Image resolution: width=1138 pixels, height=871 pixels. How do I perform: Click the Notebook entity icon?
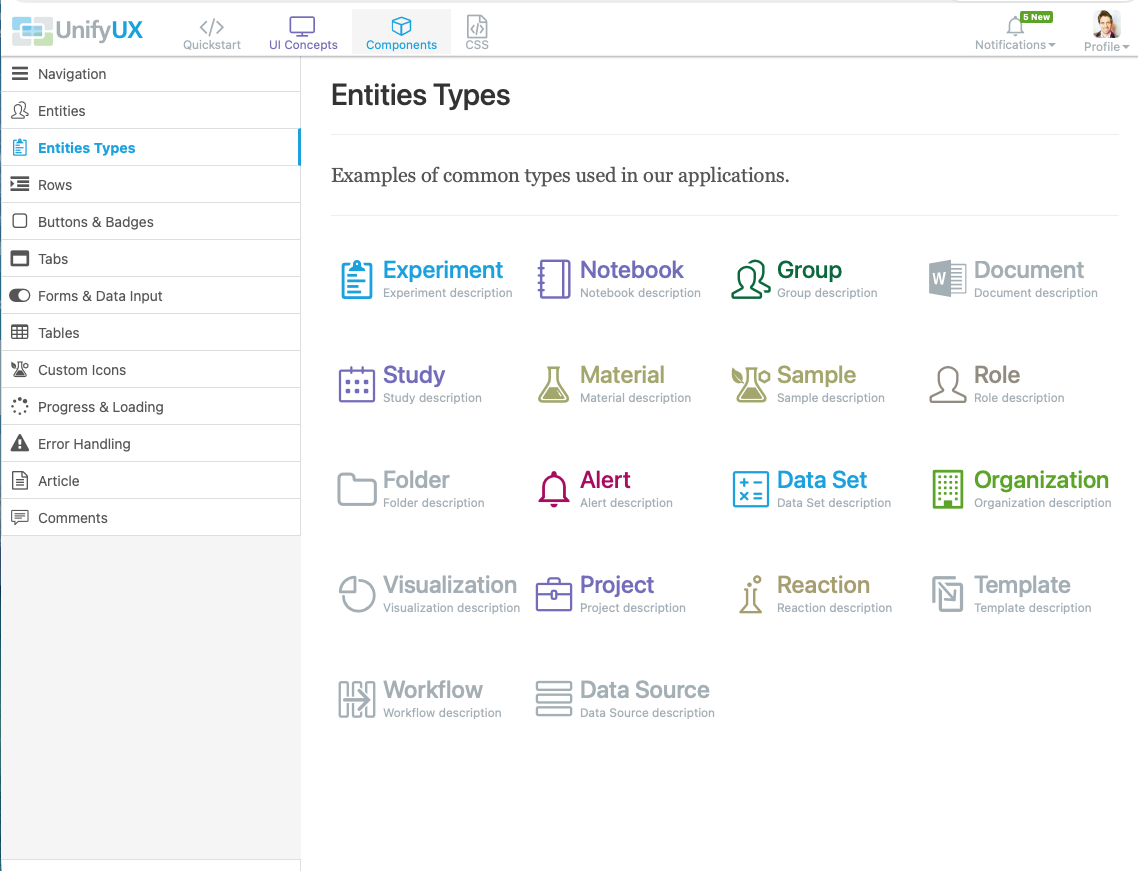click(x=553, y=279)
